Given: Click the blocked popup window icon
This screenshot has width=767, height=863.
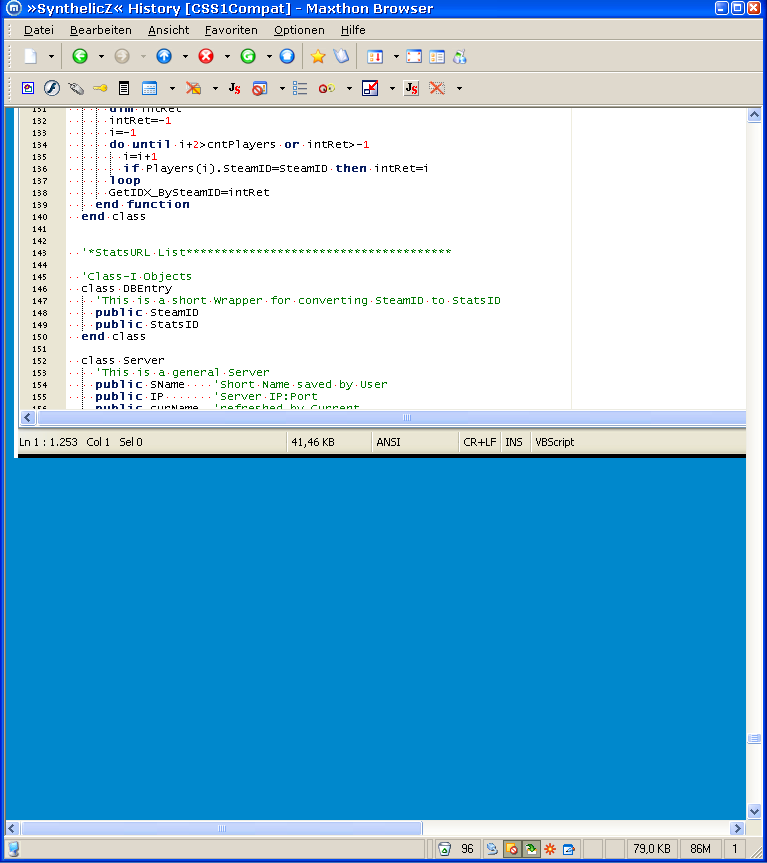Looking at the screenshot, I should point(260,88).
